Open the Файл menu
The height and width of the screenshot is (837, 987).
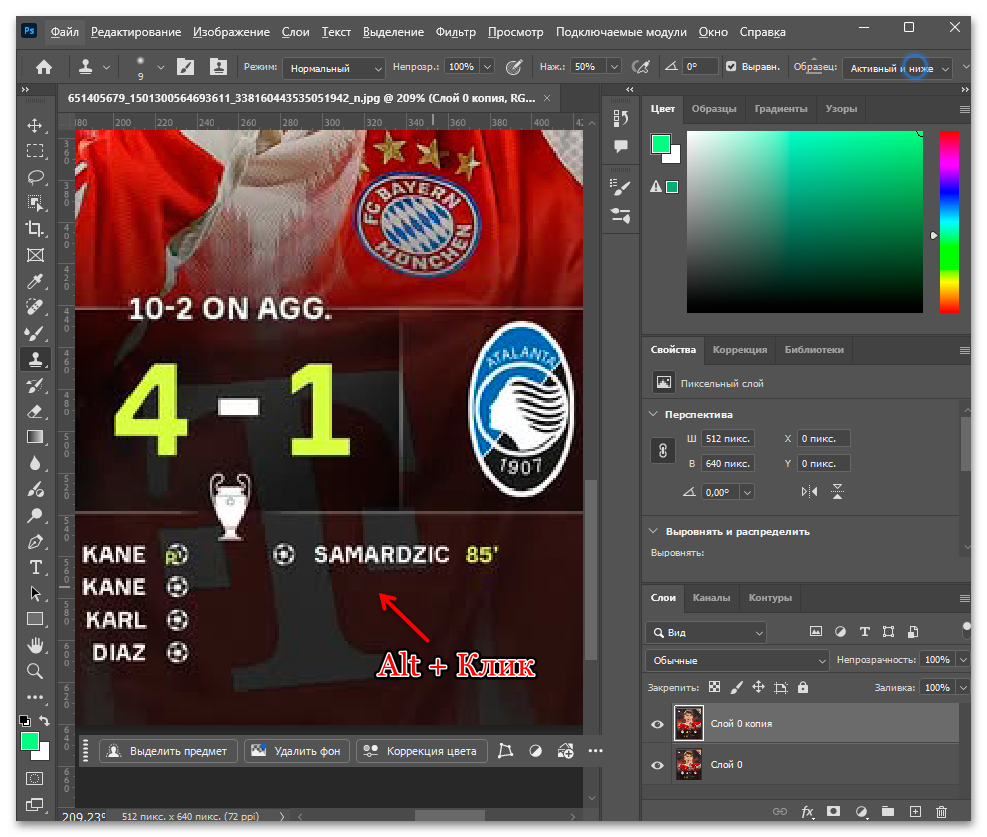65,32
